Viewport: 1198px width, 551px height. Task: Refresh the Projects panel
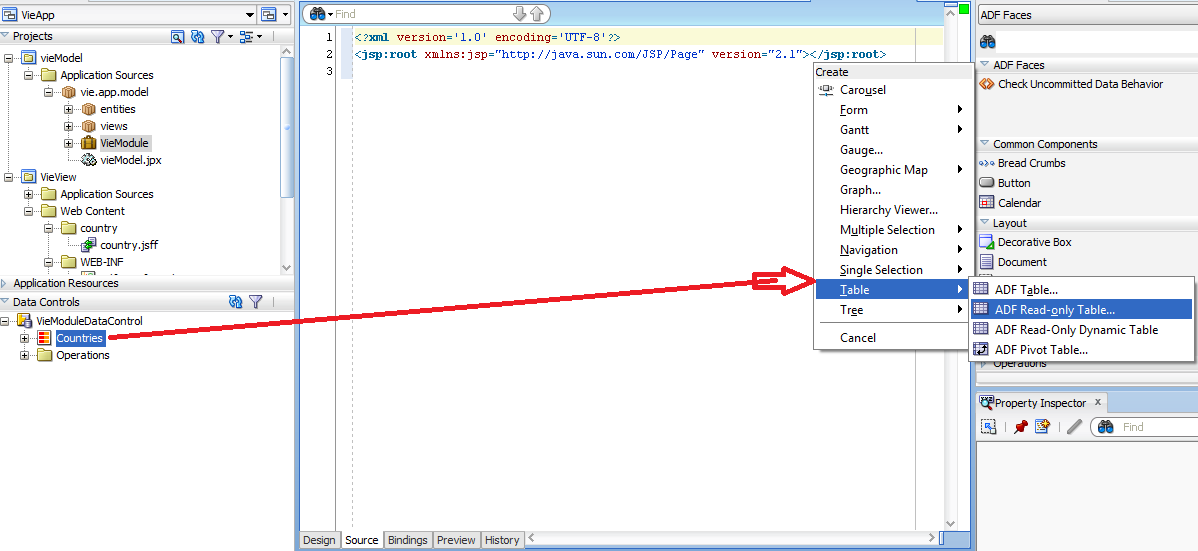198,36
